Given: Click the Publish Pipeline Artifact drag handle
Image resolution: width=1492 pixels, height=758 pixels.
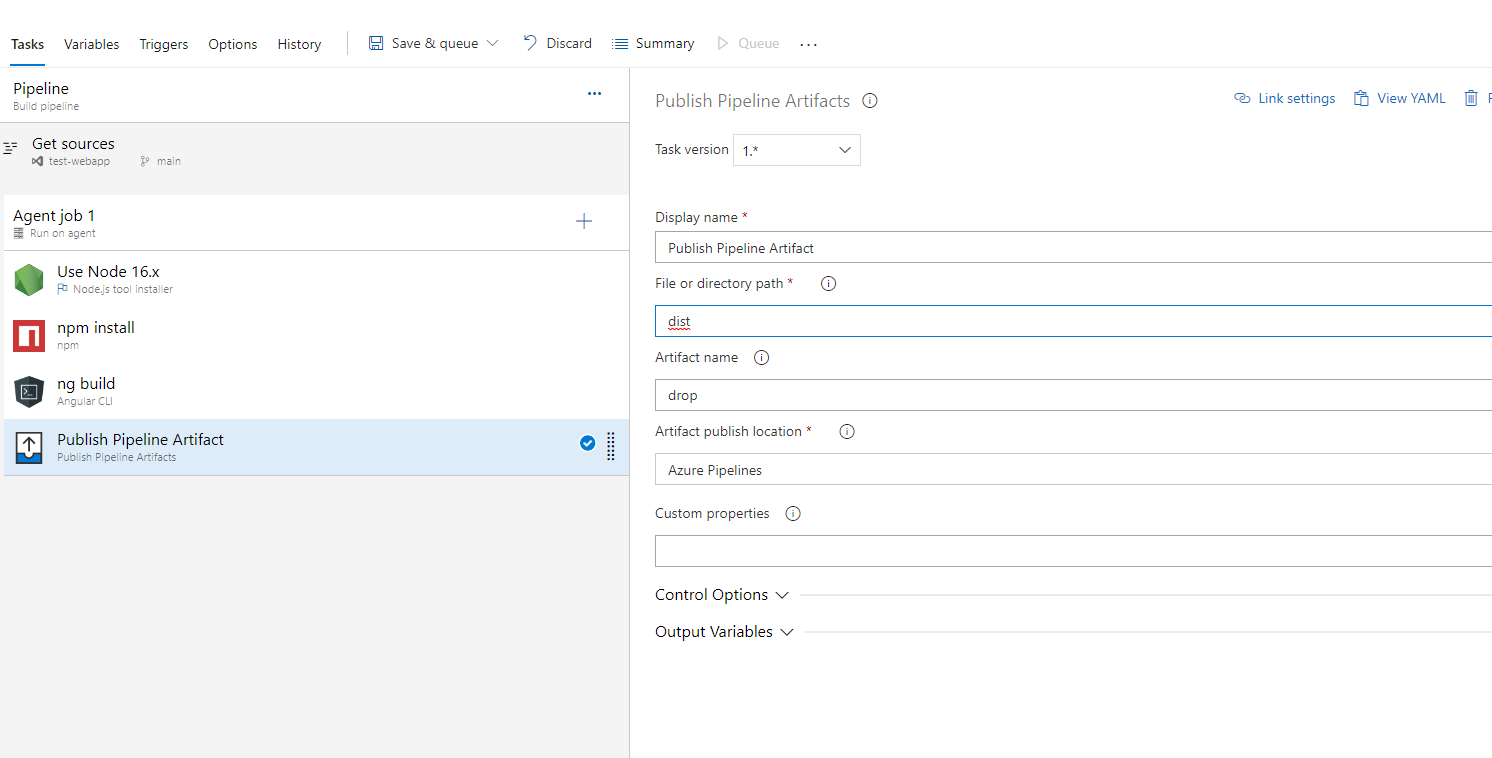Looking at the screenshot, I should pyautogui.click(x=611, y=446).
